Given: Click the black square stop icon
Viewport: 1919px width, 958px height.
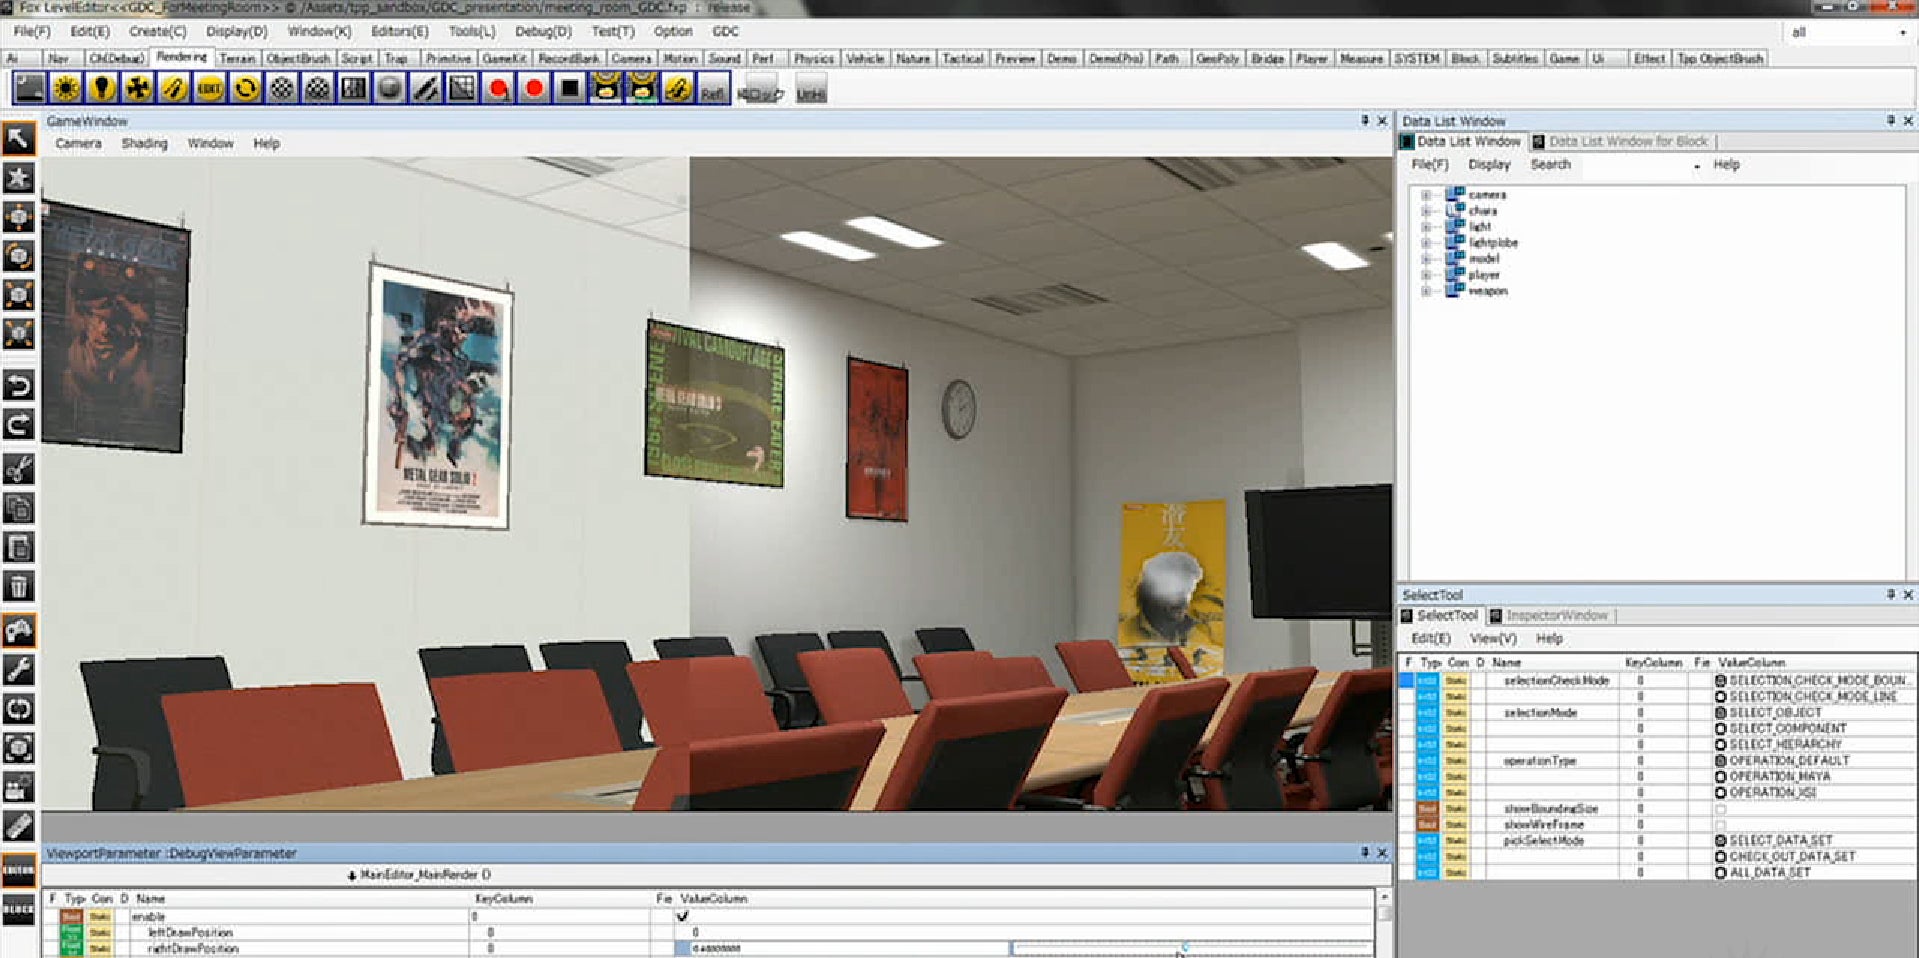Looking at the screenshot, I should click(x=569, y=89).
